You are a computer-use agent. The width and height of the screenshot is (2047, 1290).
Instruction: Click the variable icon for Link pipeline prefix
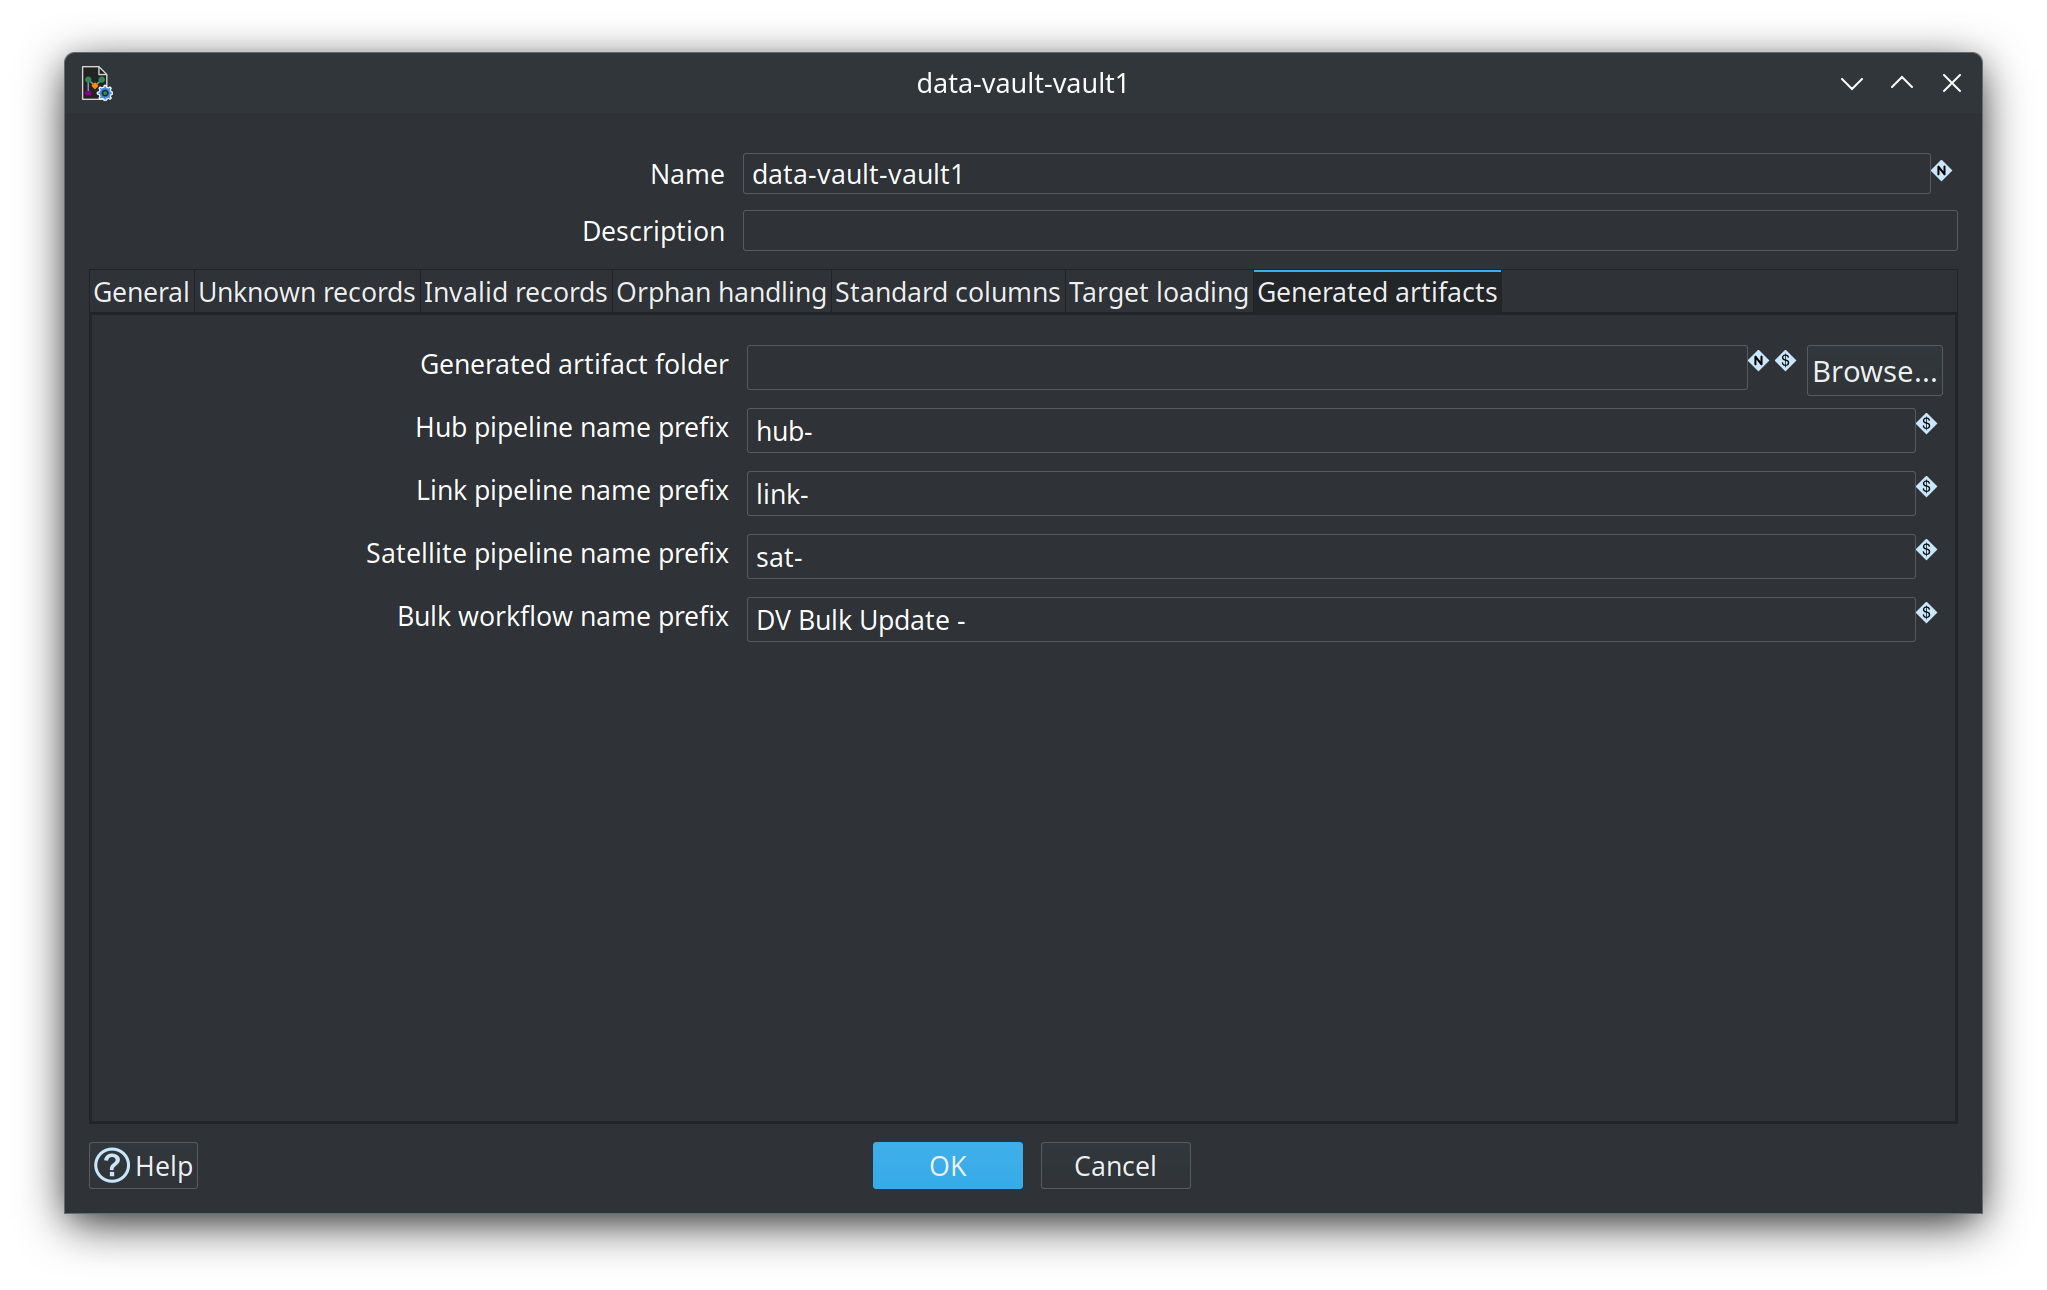1926,487
